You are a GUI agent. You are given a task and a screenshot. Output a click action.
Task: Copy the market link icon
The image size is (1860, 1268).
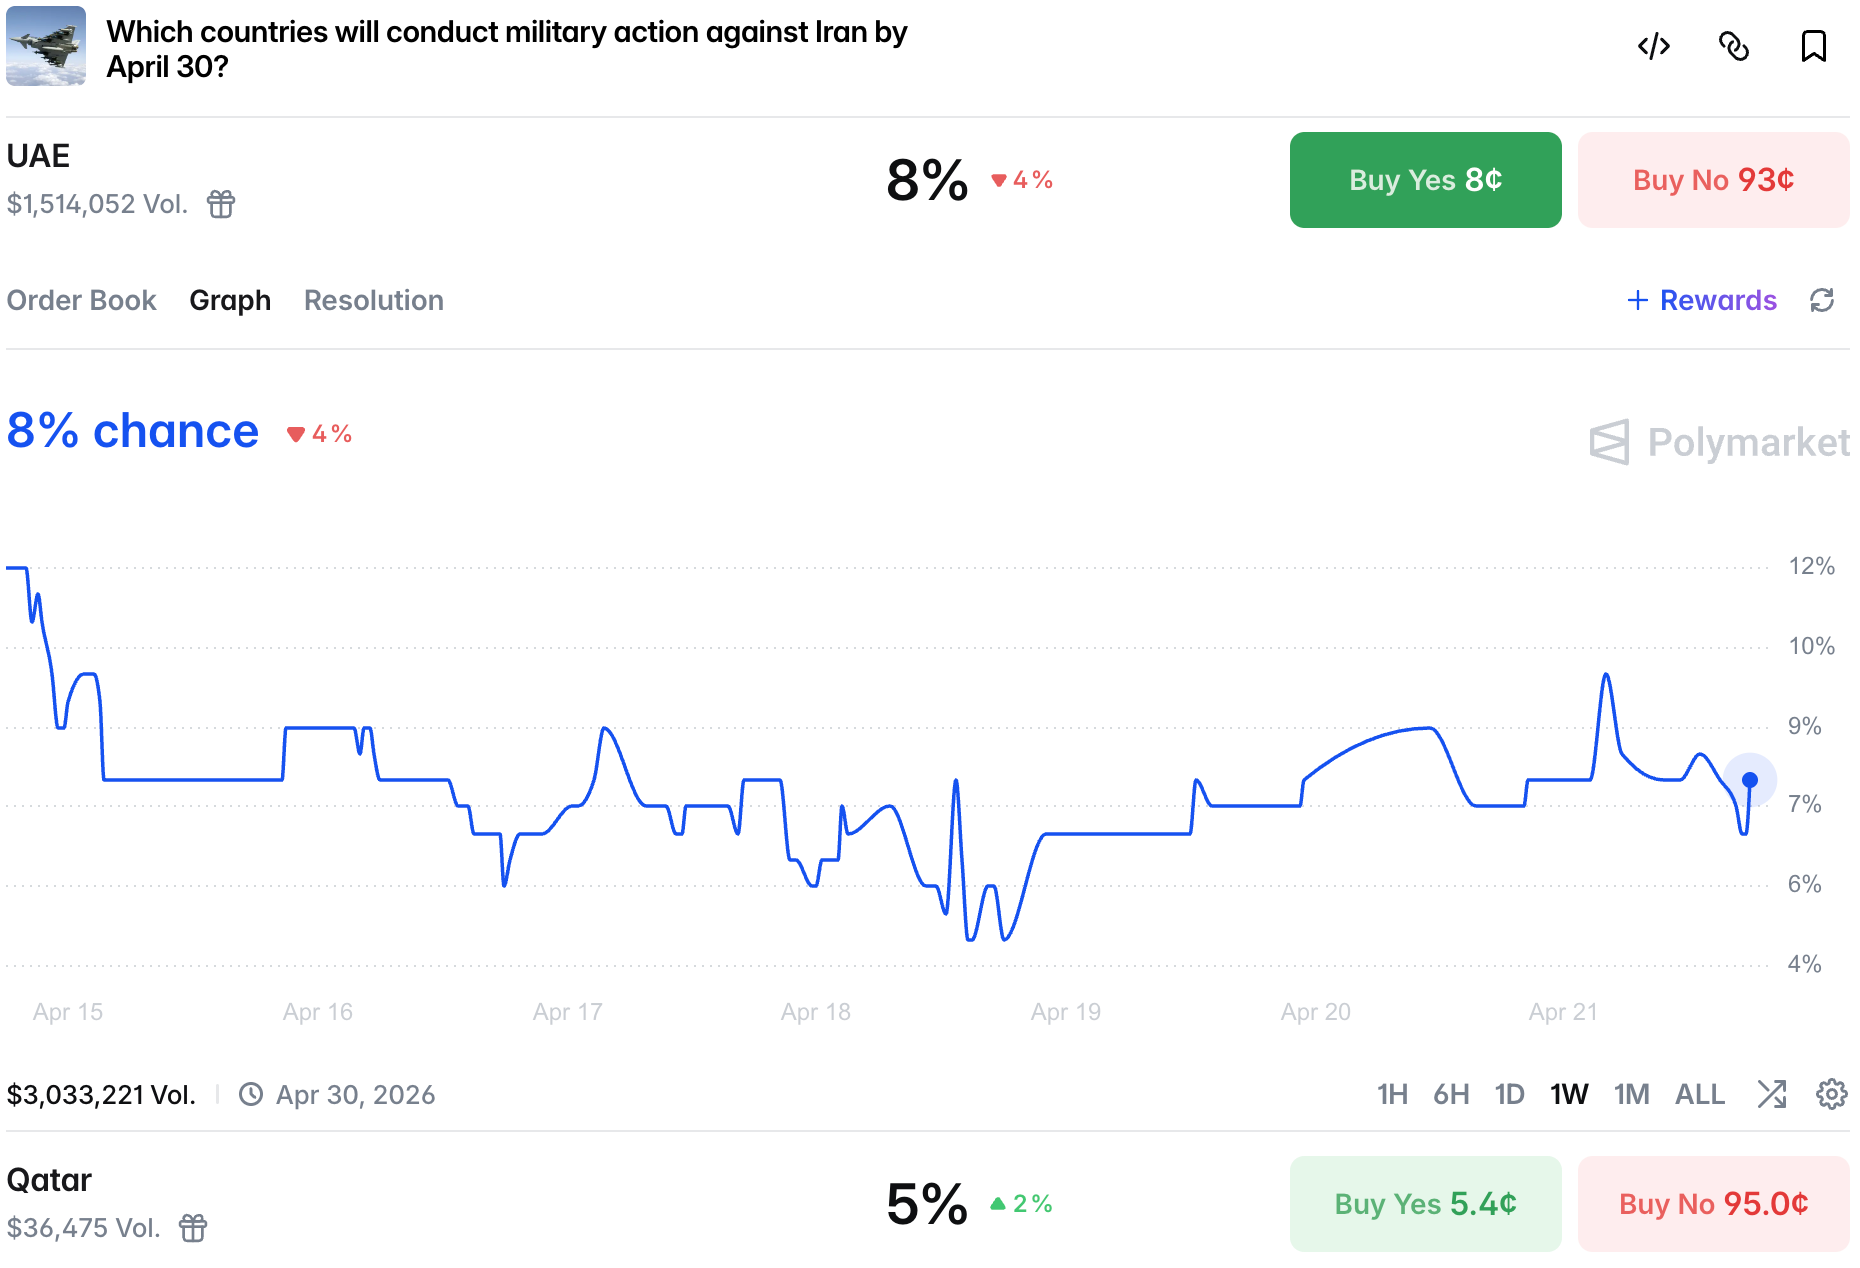(1733, 47)
